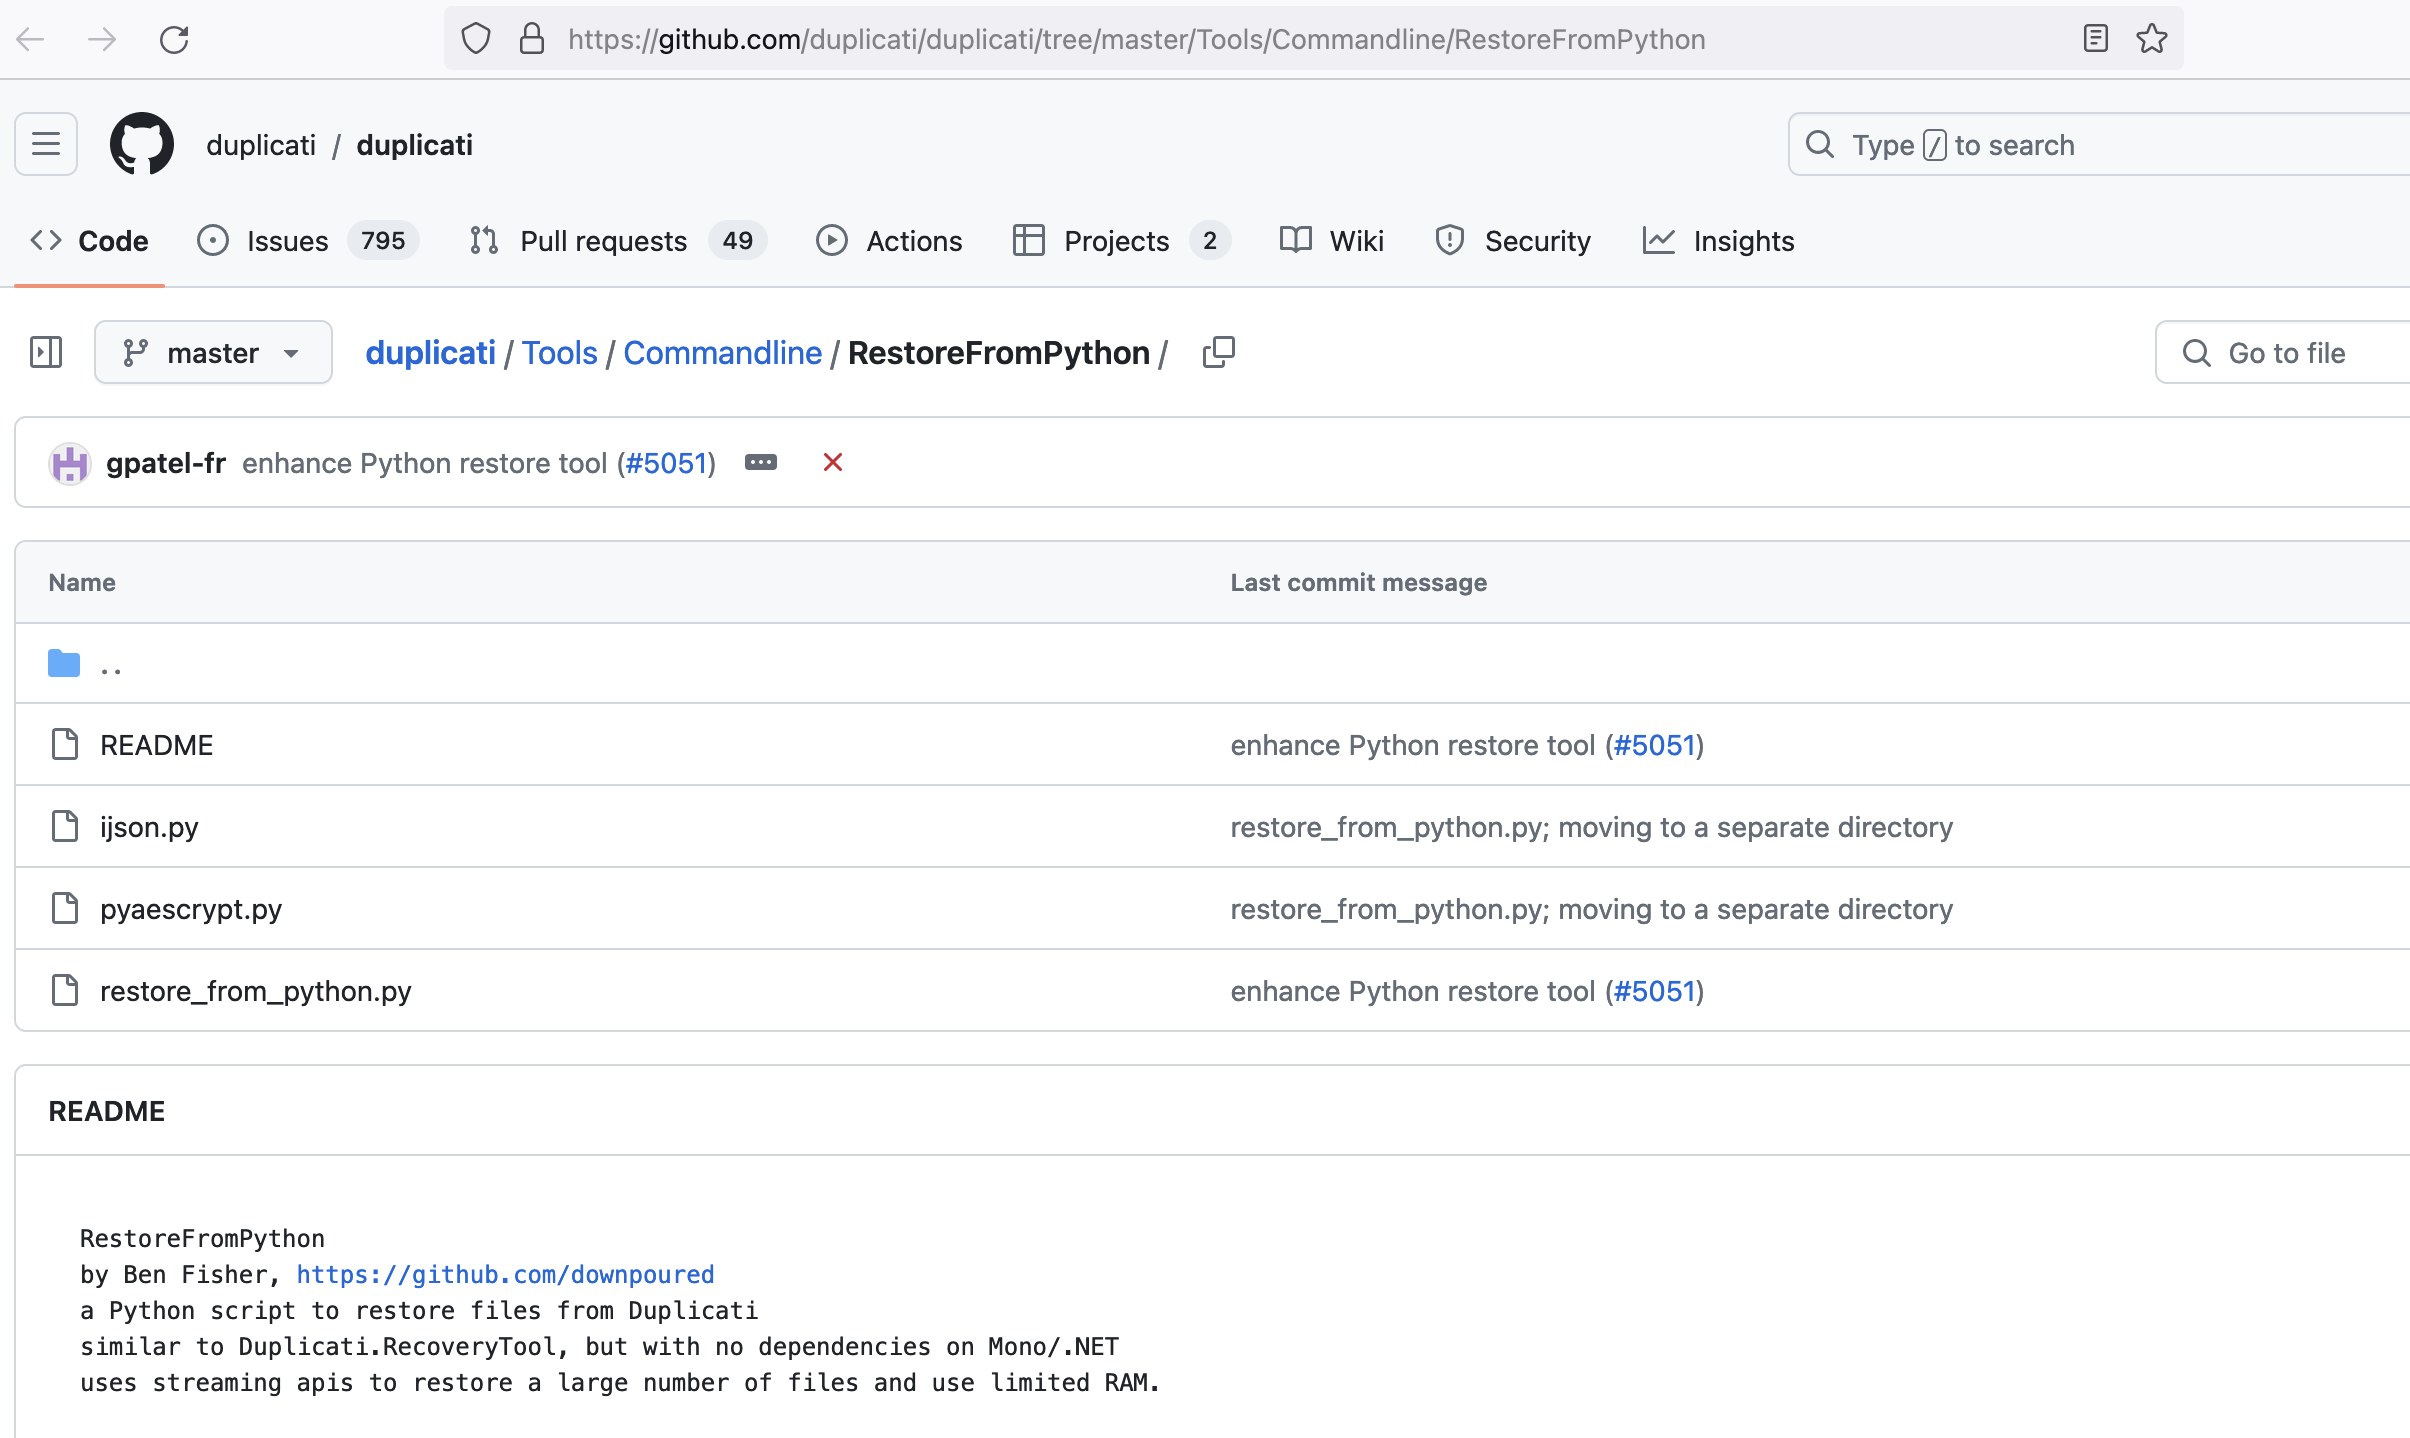Open the Actions tab
The width and height of the screenshot is (2410, 1438).
(889, 241)
